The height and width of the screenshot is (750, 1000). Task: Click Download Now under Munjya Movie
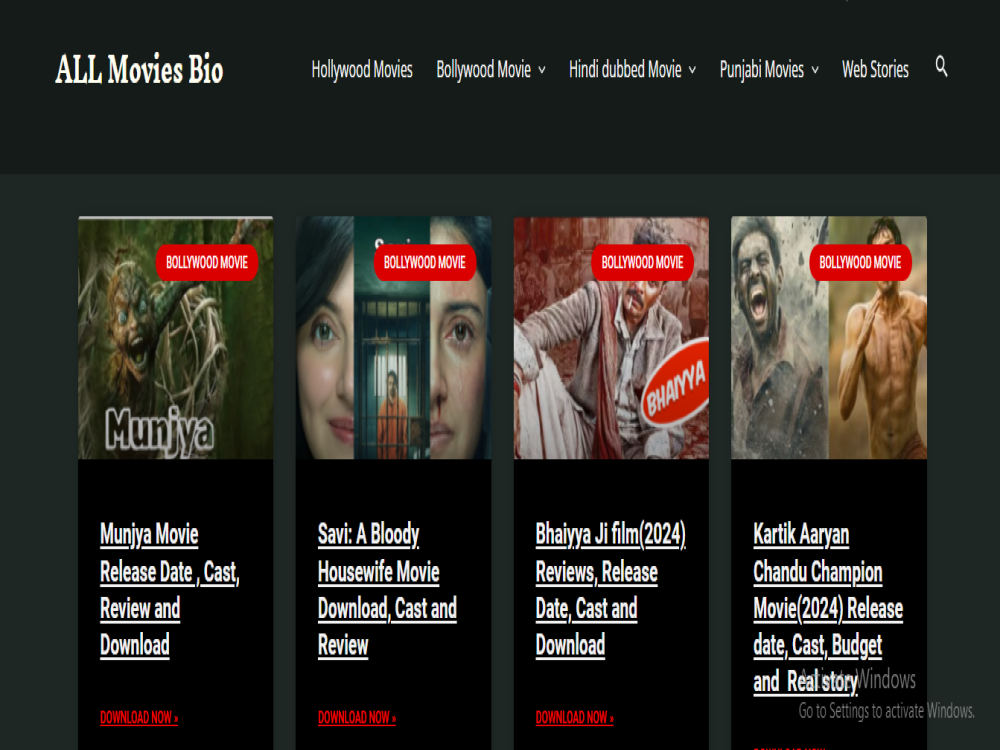click(139, 717)
